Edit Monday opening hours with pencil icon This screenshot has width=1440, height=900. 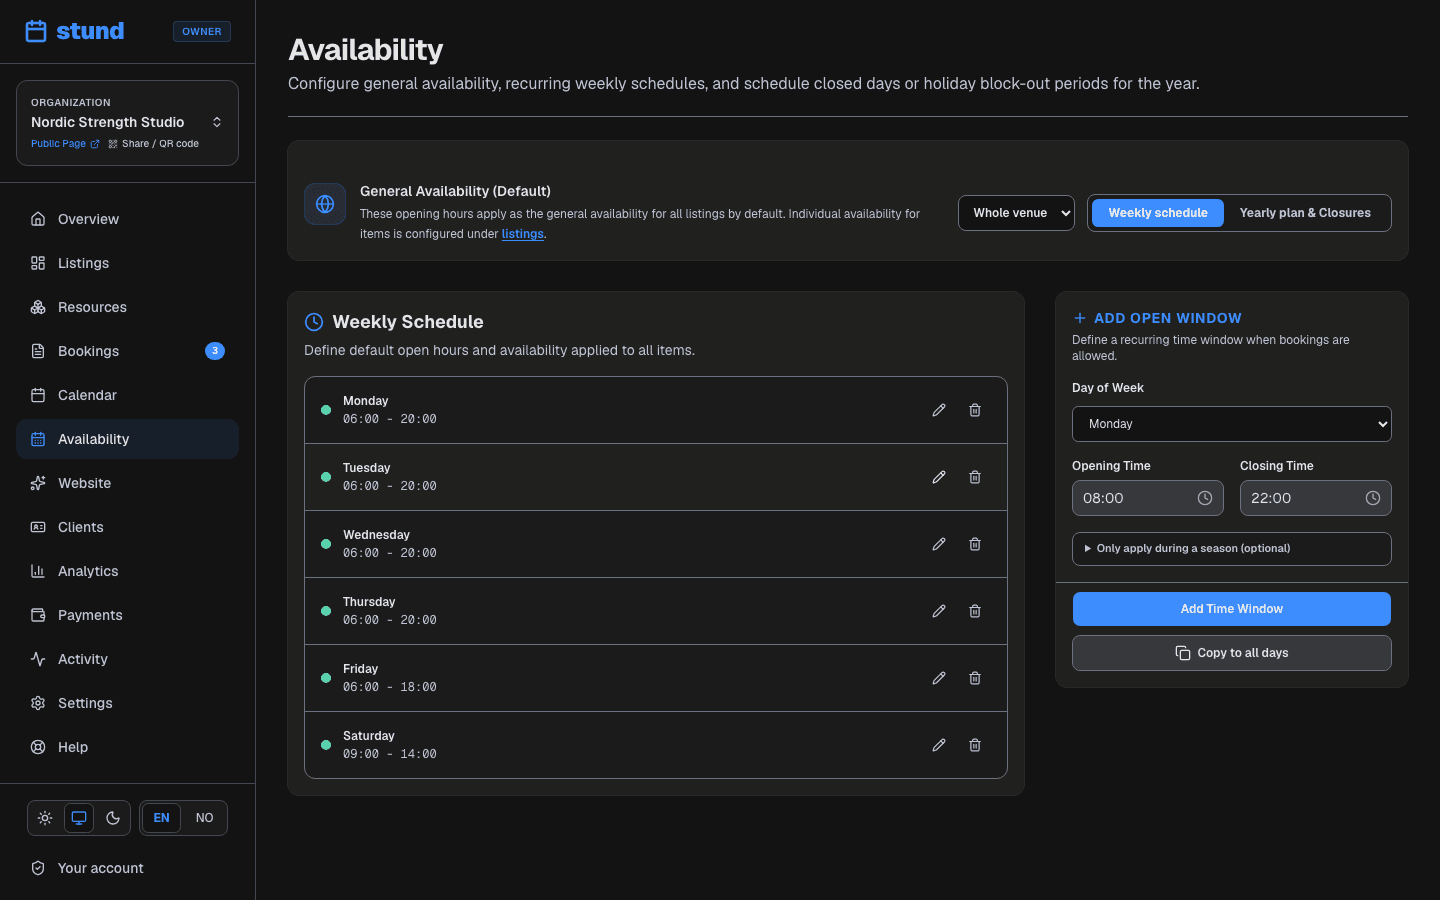click(939, 410)
